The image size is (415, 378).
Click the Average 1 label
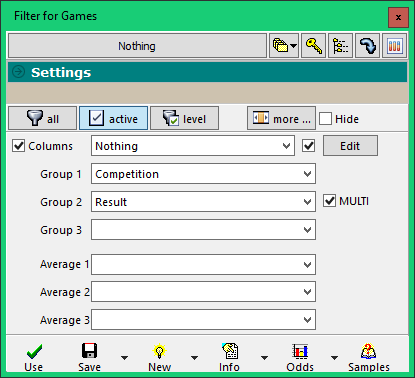pyautogui.click(x=65, y=264)
